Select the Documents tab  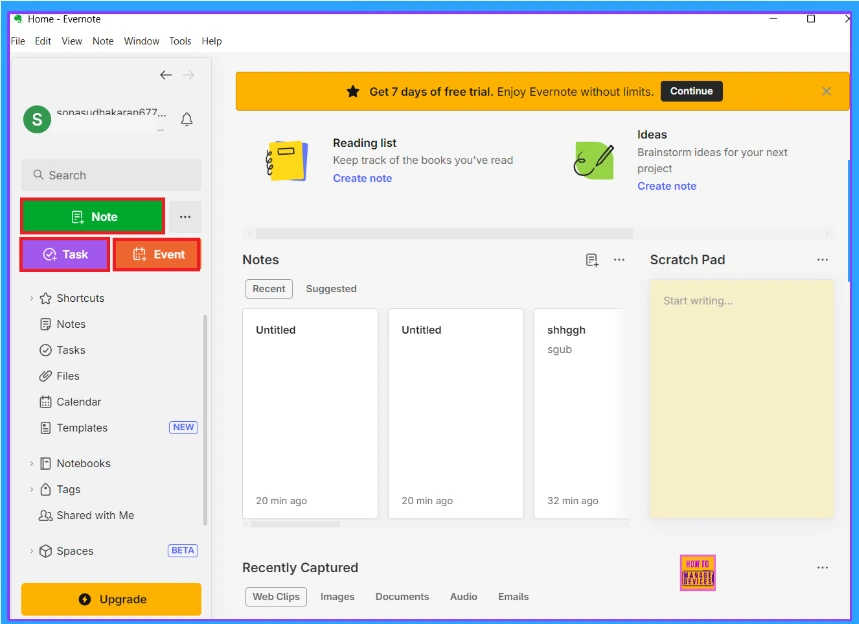402,597
